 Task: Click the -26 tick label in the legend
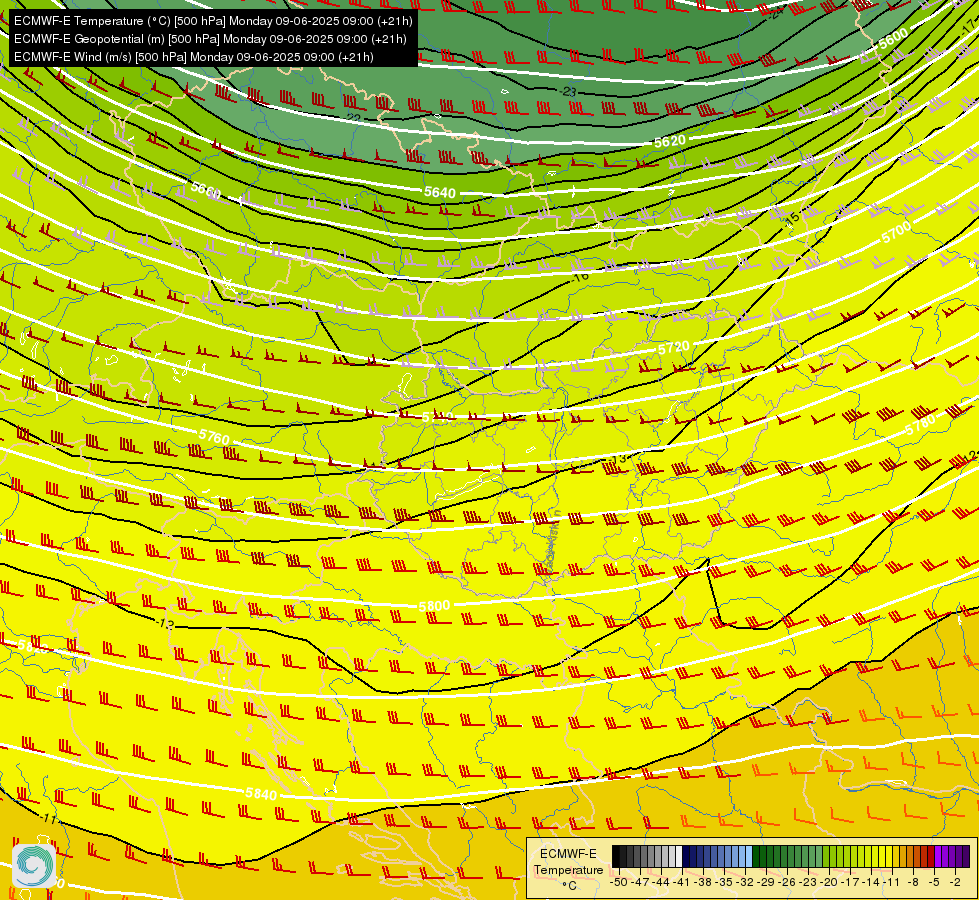pyautogui.click(x=787, y=882)
